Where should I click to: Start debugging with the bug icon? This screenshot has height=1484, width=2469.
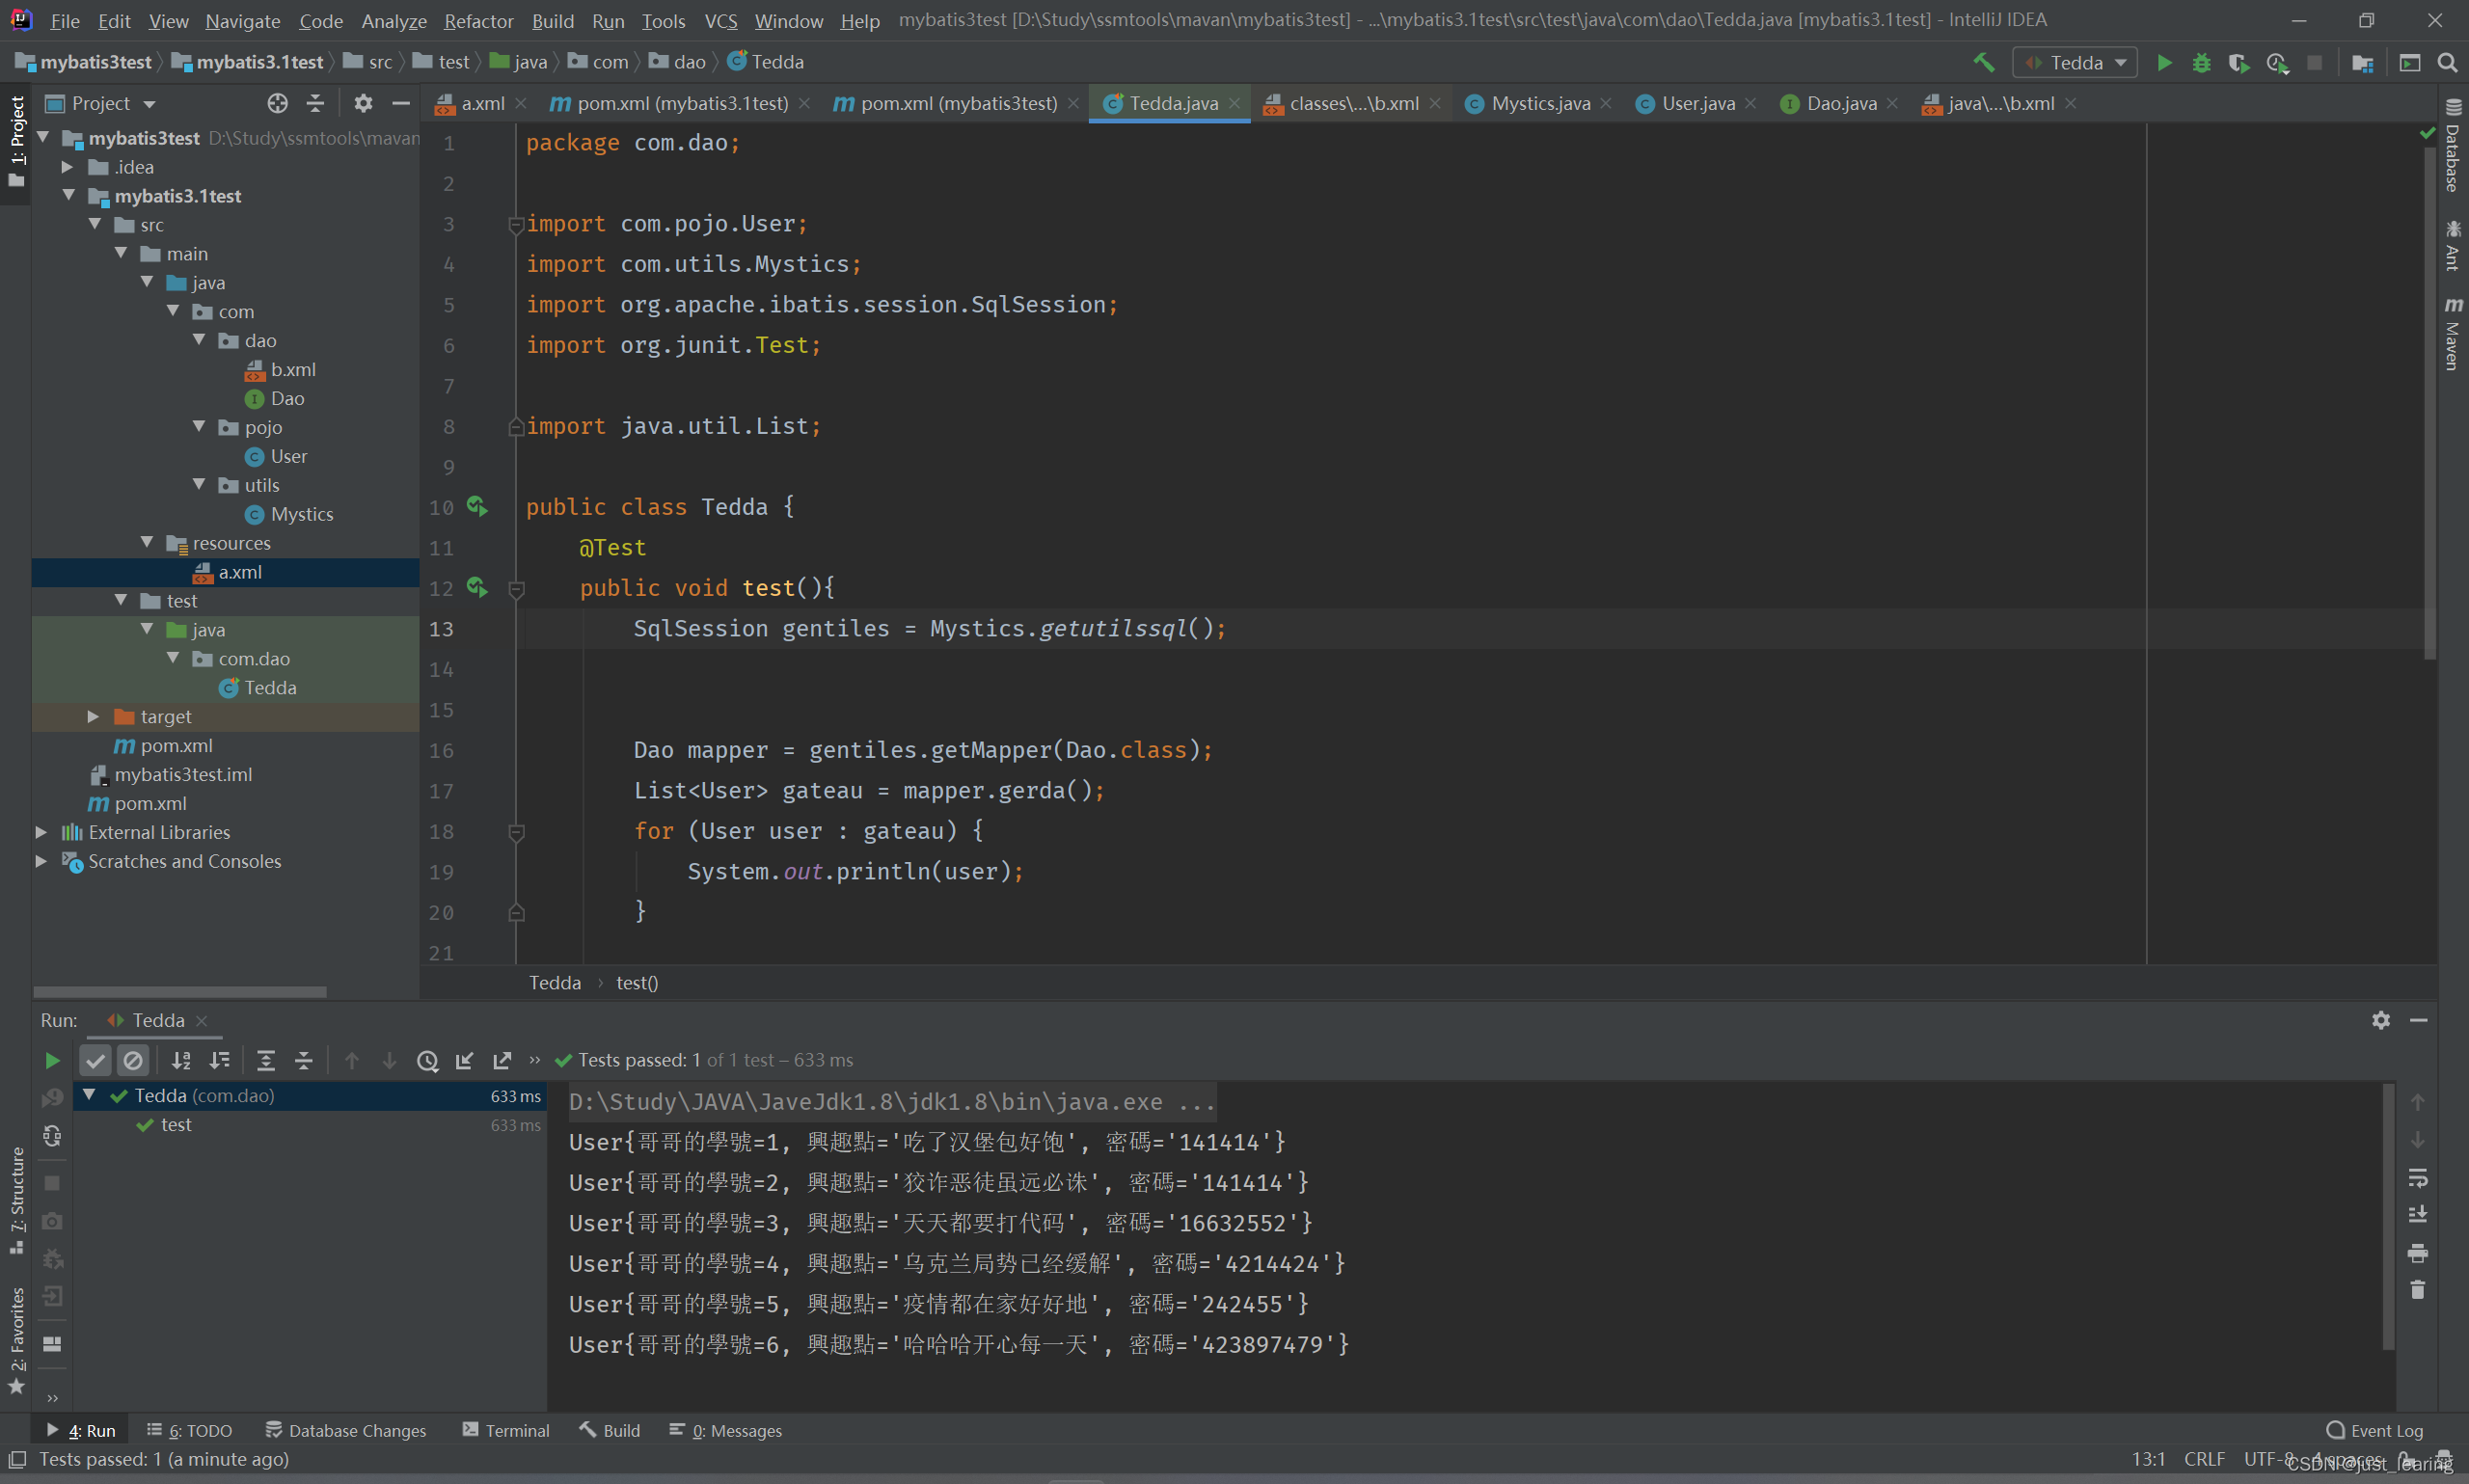click(2202, 62)
